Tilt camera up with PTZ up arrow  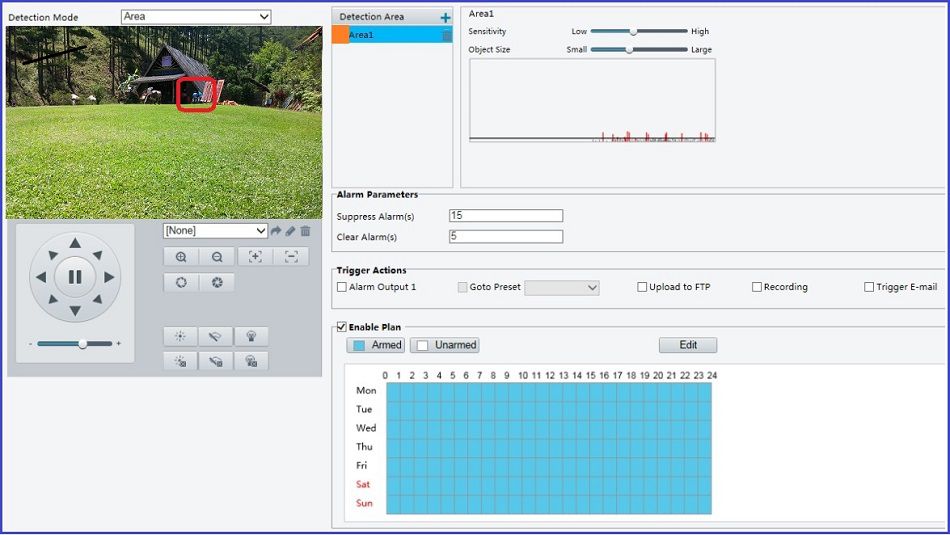(x=75, y=243)
